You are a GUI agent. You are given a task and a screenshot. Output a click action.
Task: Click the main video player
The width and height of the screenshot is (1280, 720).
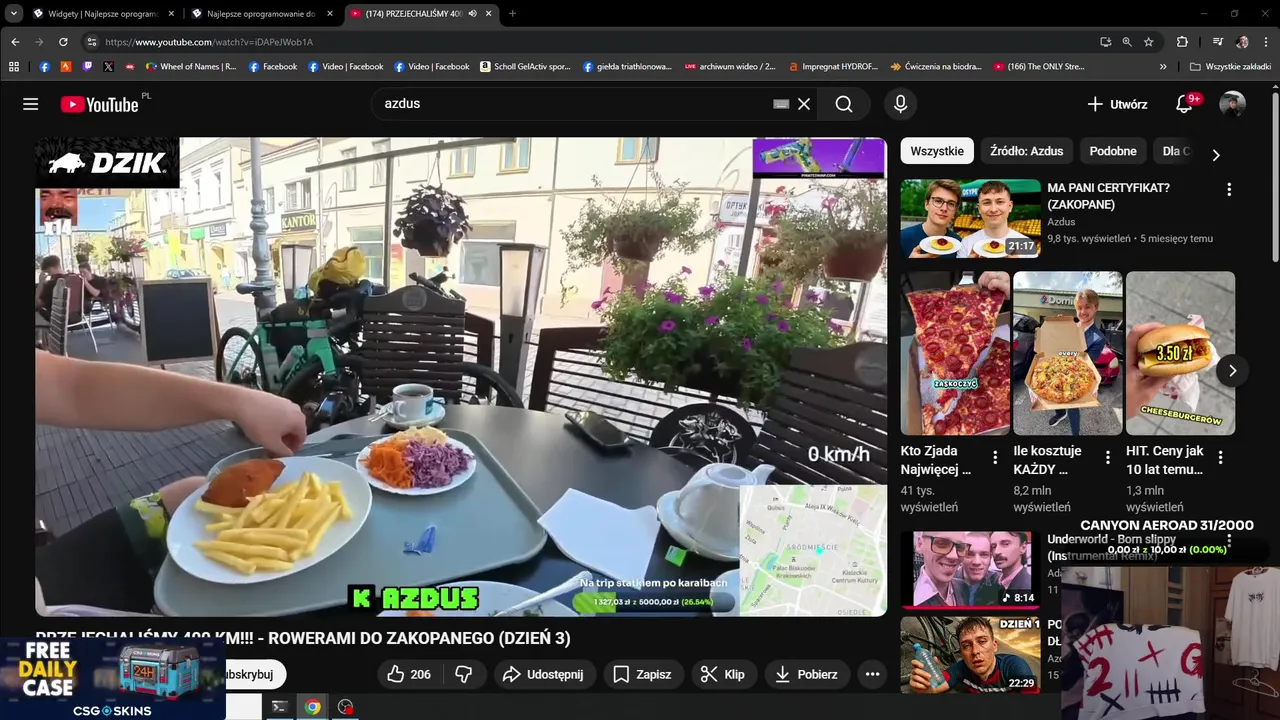pyautogui.click(x=461, y=377)
